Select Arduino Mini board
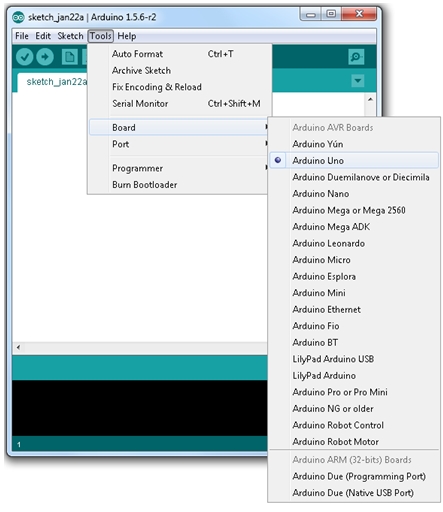This screenshot has width=443, height=512. 354,293
